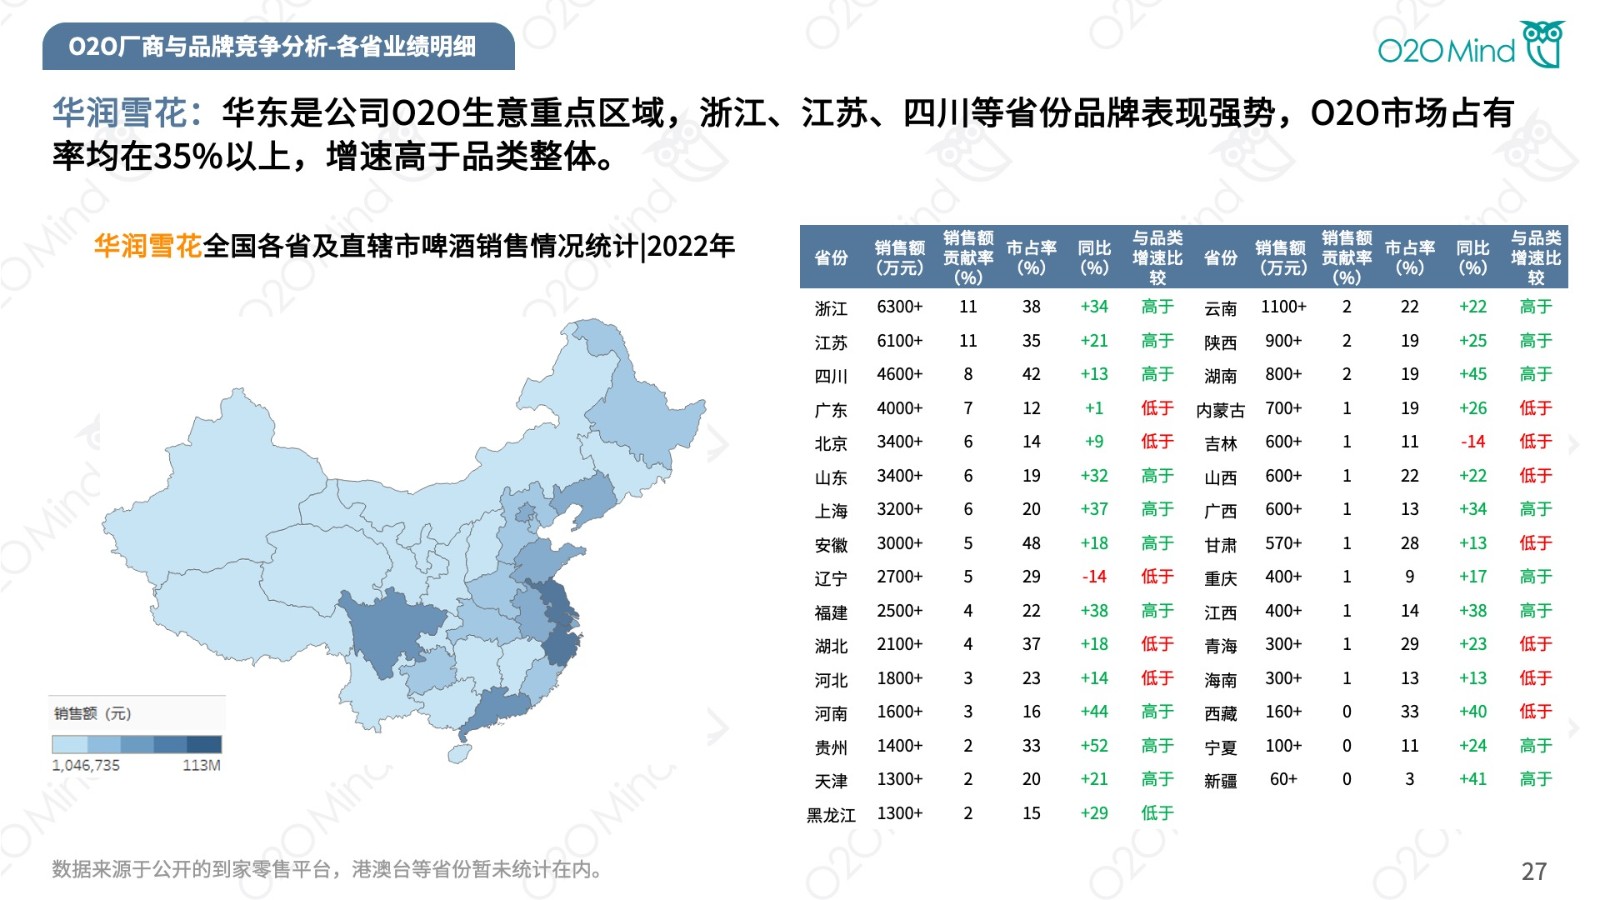Click the data source footnote text
The width and height of the screenshot is (1600, 900).
[328, 869]
